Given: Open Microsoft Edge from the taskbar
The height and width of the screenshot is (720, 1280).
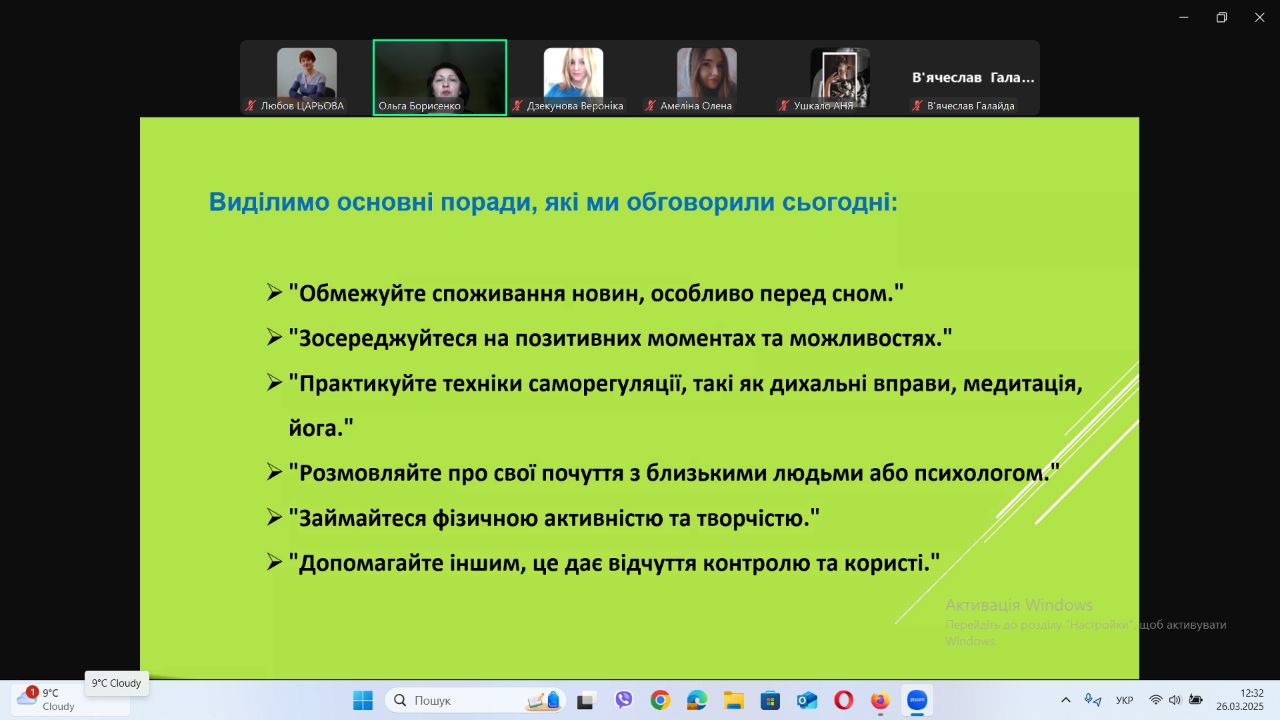Looking at the screenshot, I should coord(697,700).
